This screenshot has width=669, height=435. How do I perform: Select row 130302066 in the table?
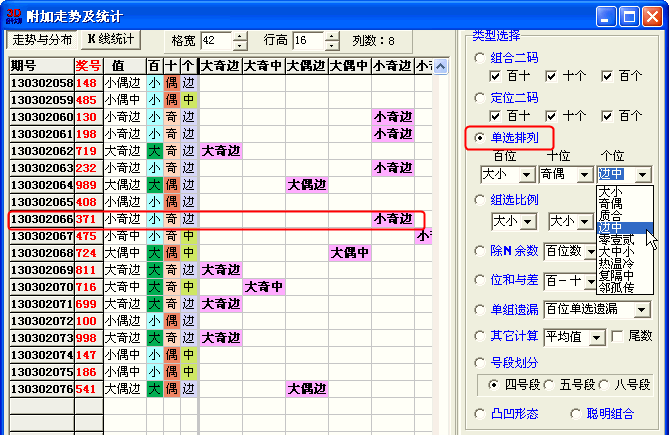point(40,219)
